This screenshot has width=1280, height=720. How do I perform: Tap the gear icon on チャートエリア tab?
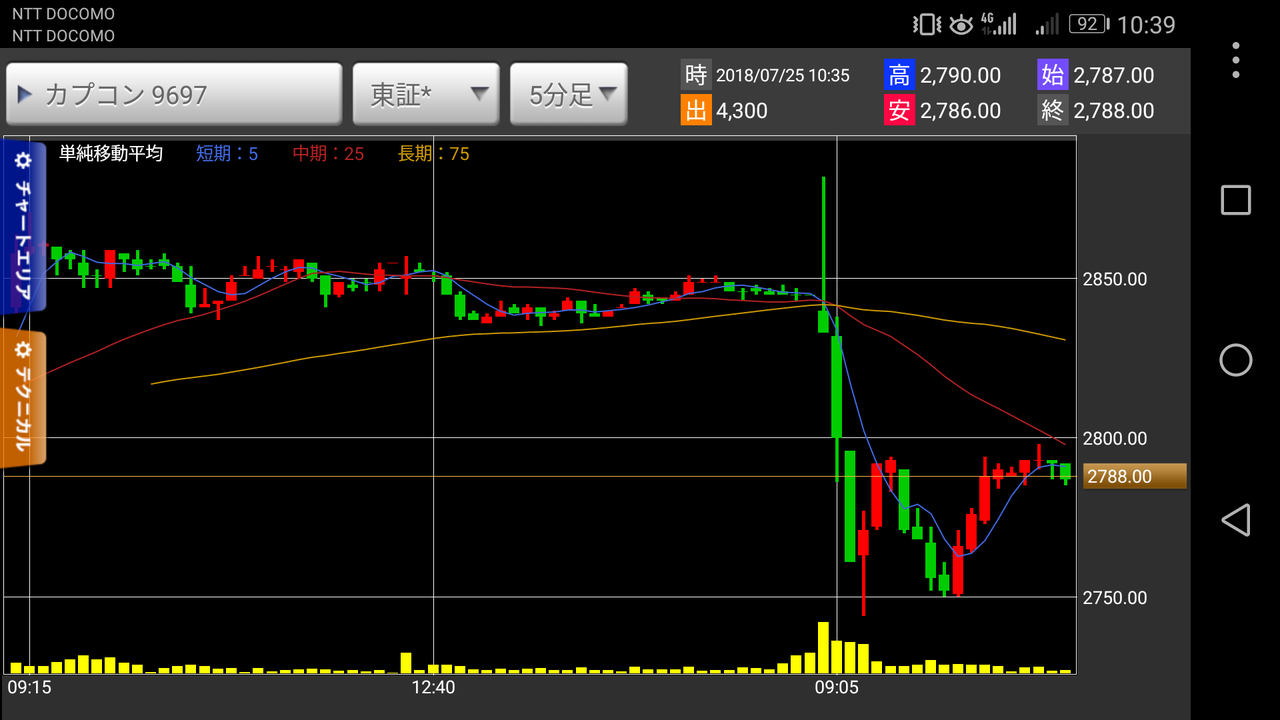pos(22,160)
